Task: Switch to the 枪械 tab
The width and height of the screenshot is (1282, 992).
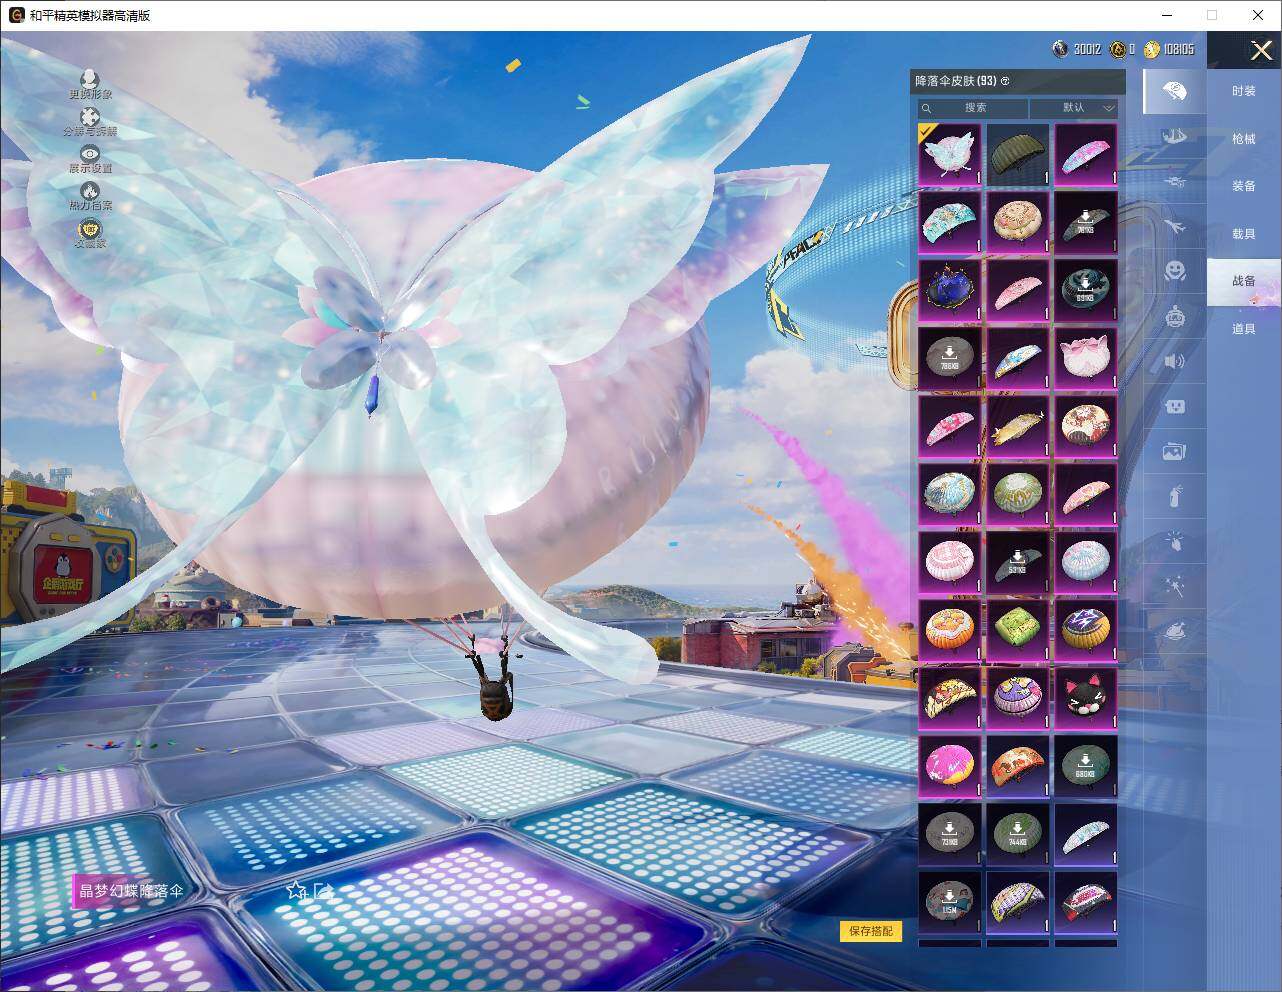Action: pos(1244,139)
